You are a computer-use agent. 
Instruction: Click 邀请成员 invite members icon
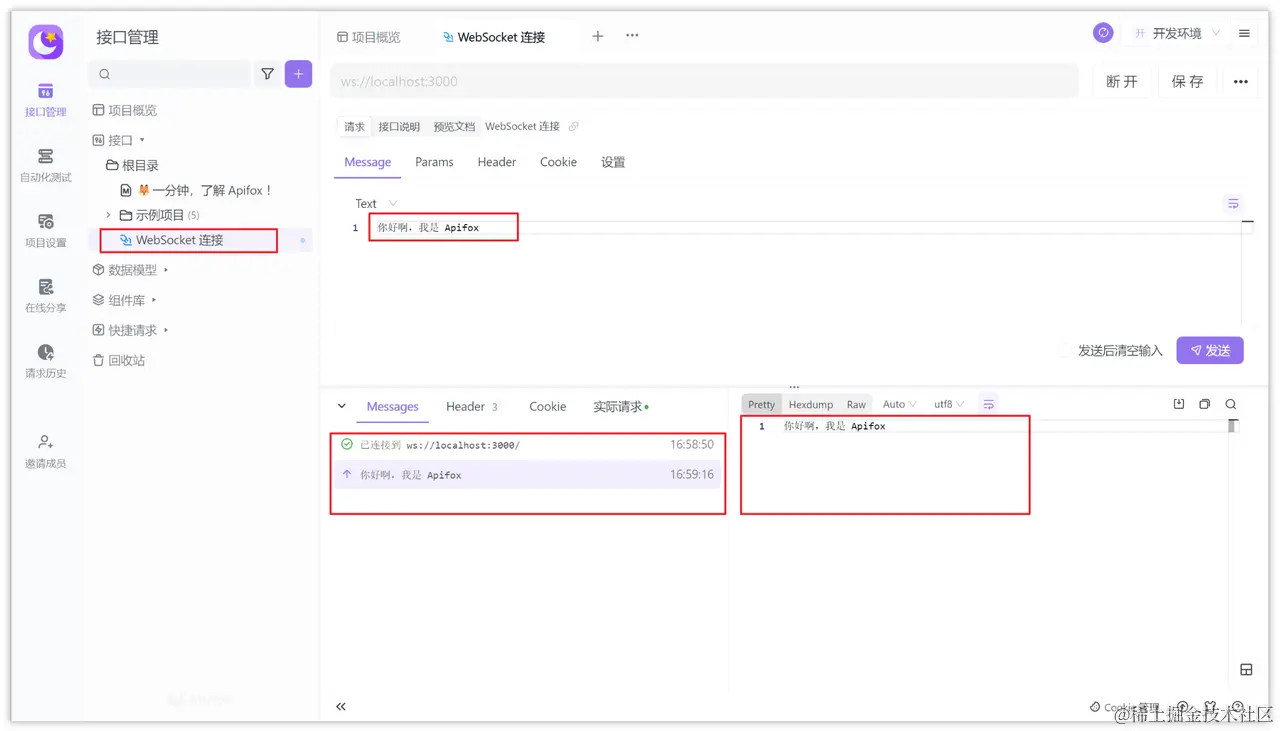(45, 452)
